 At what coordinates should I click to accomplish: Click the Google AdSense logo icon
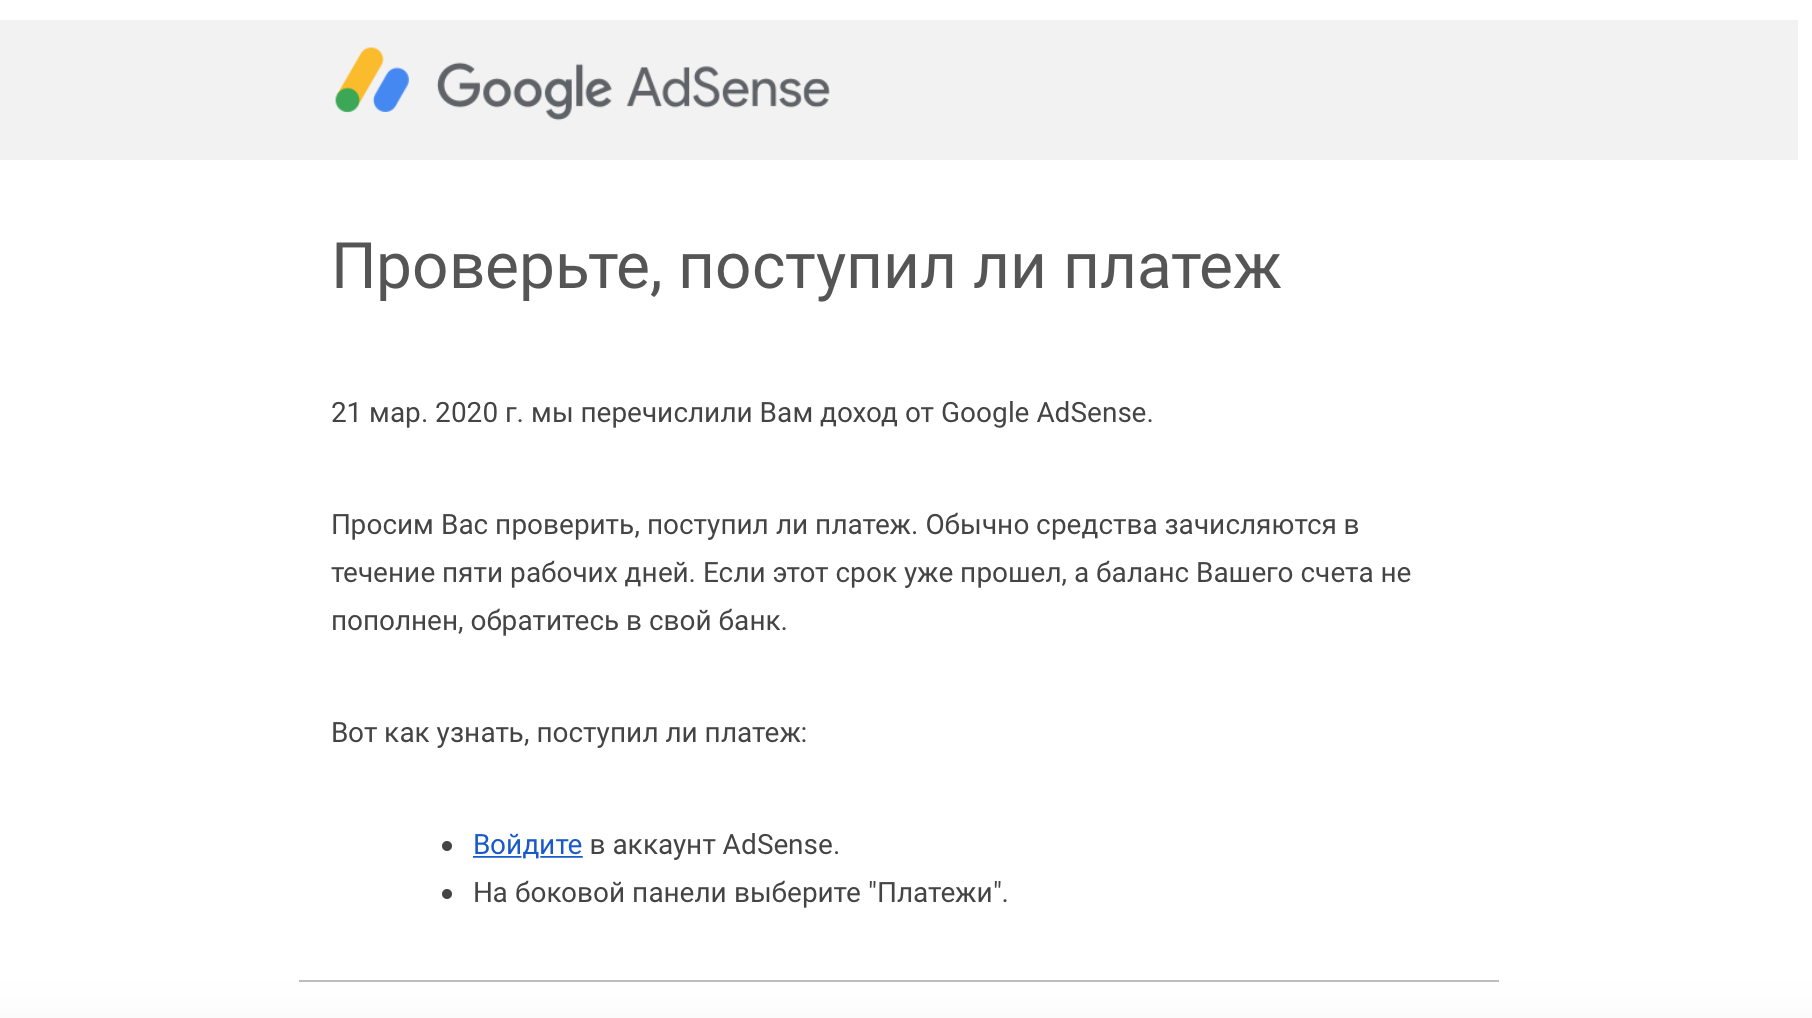372,80
